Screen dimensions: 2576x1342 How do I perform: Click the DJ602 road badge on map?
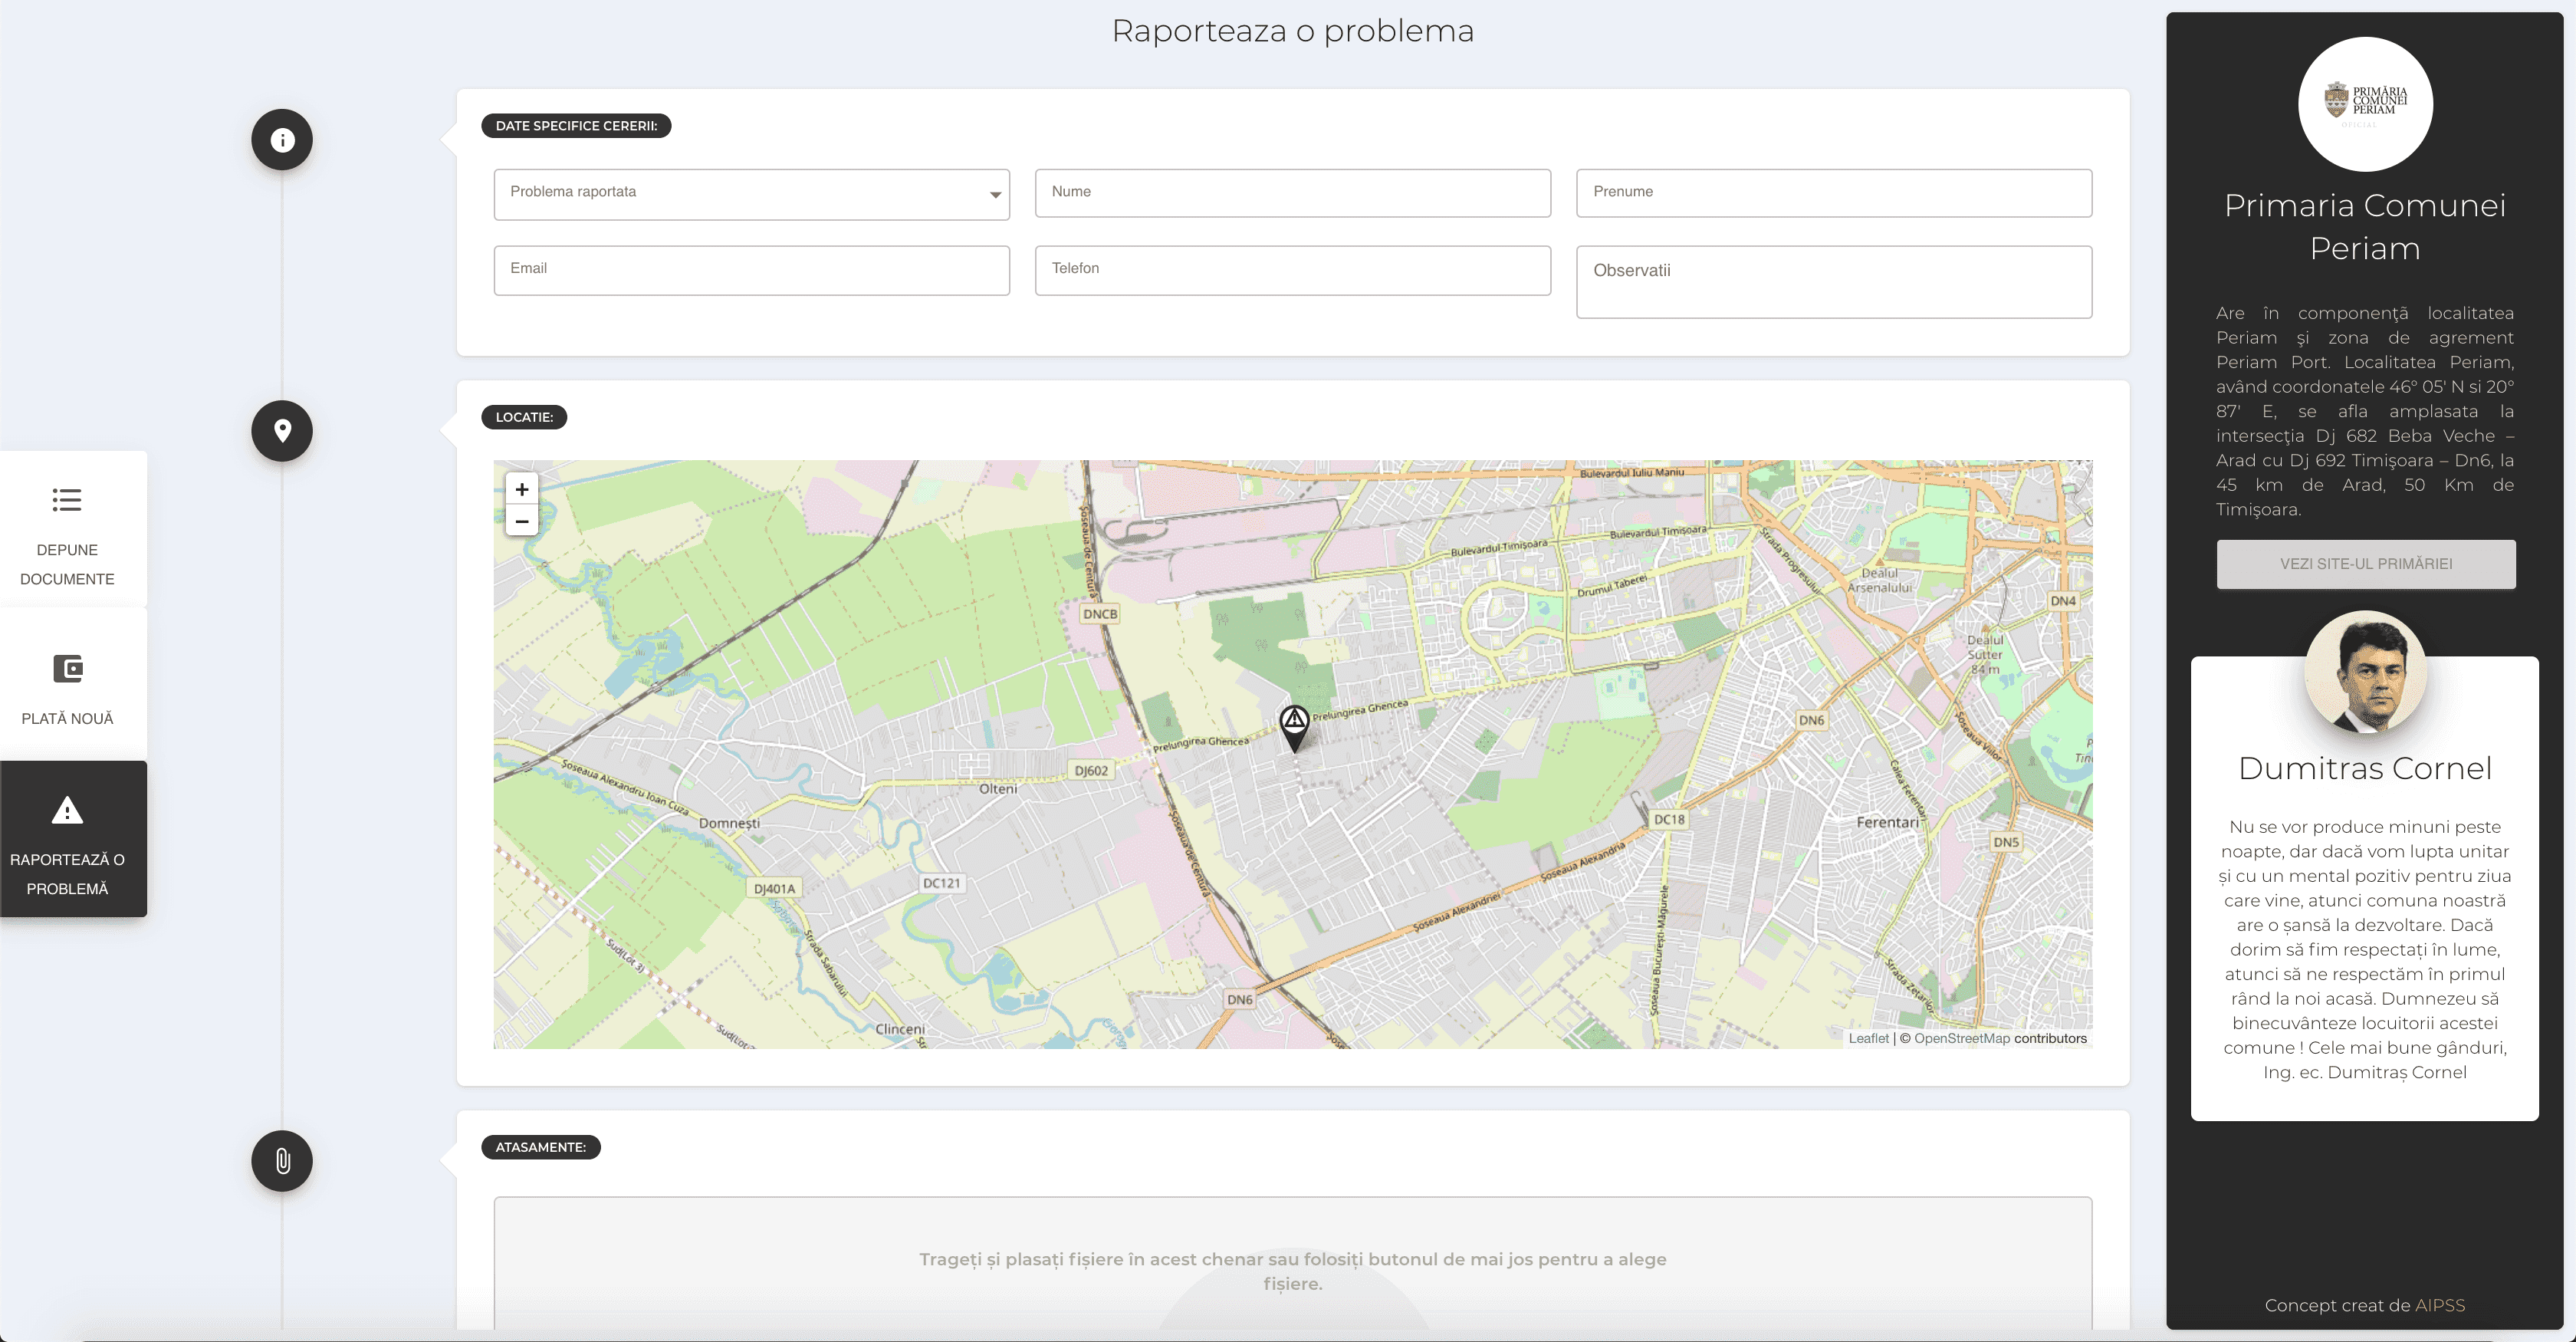[1091, 771]
